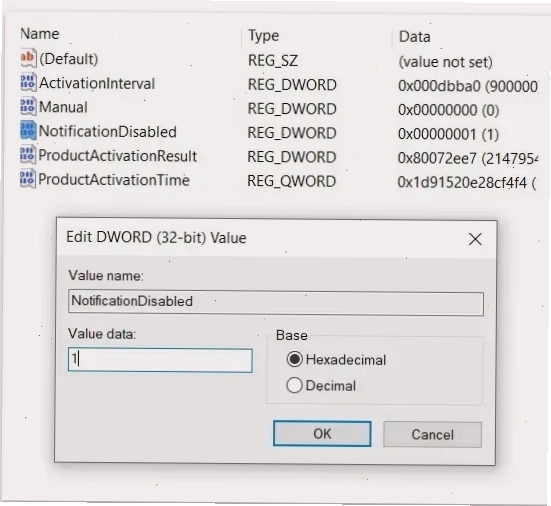Click the REG_QWORD type cell
The height and width of the screenshot is (506, 551).
tap(292, 181)
